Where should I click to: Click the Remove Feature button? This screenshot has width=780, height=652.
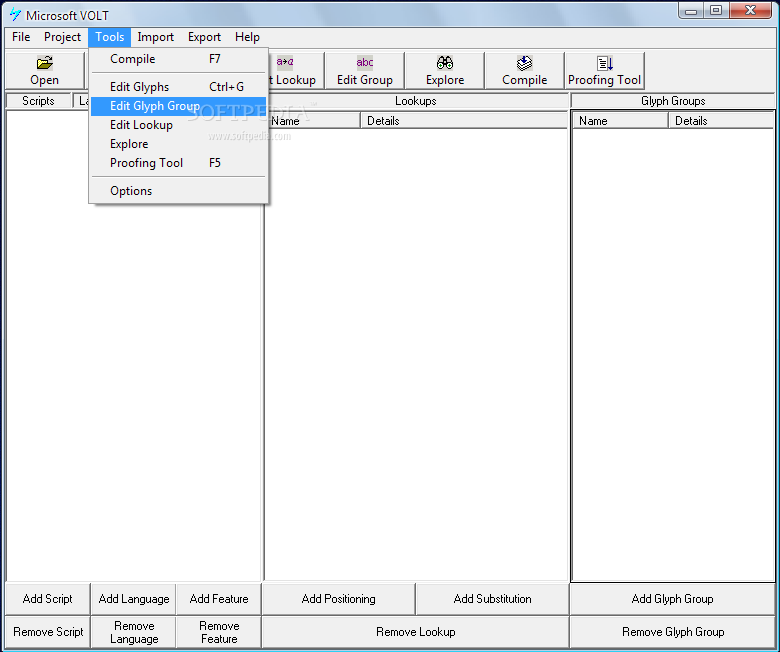coord(219,632)
